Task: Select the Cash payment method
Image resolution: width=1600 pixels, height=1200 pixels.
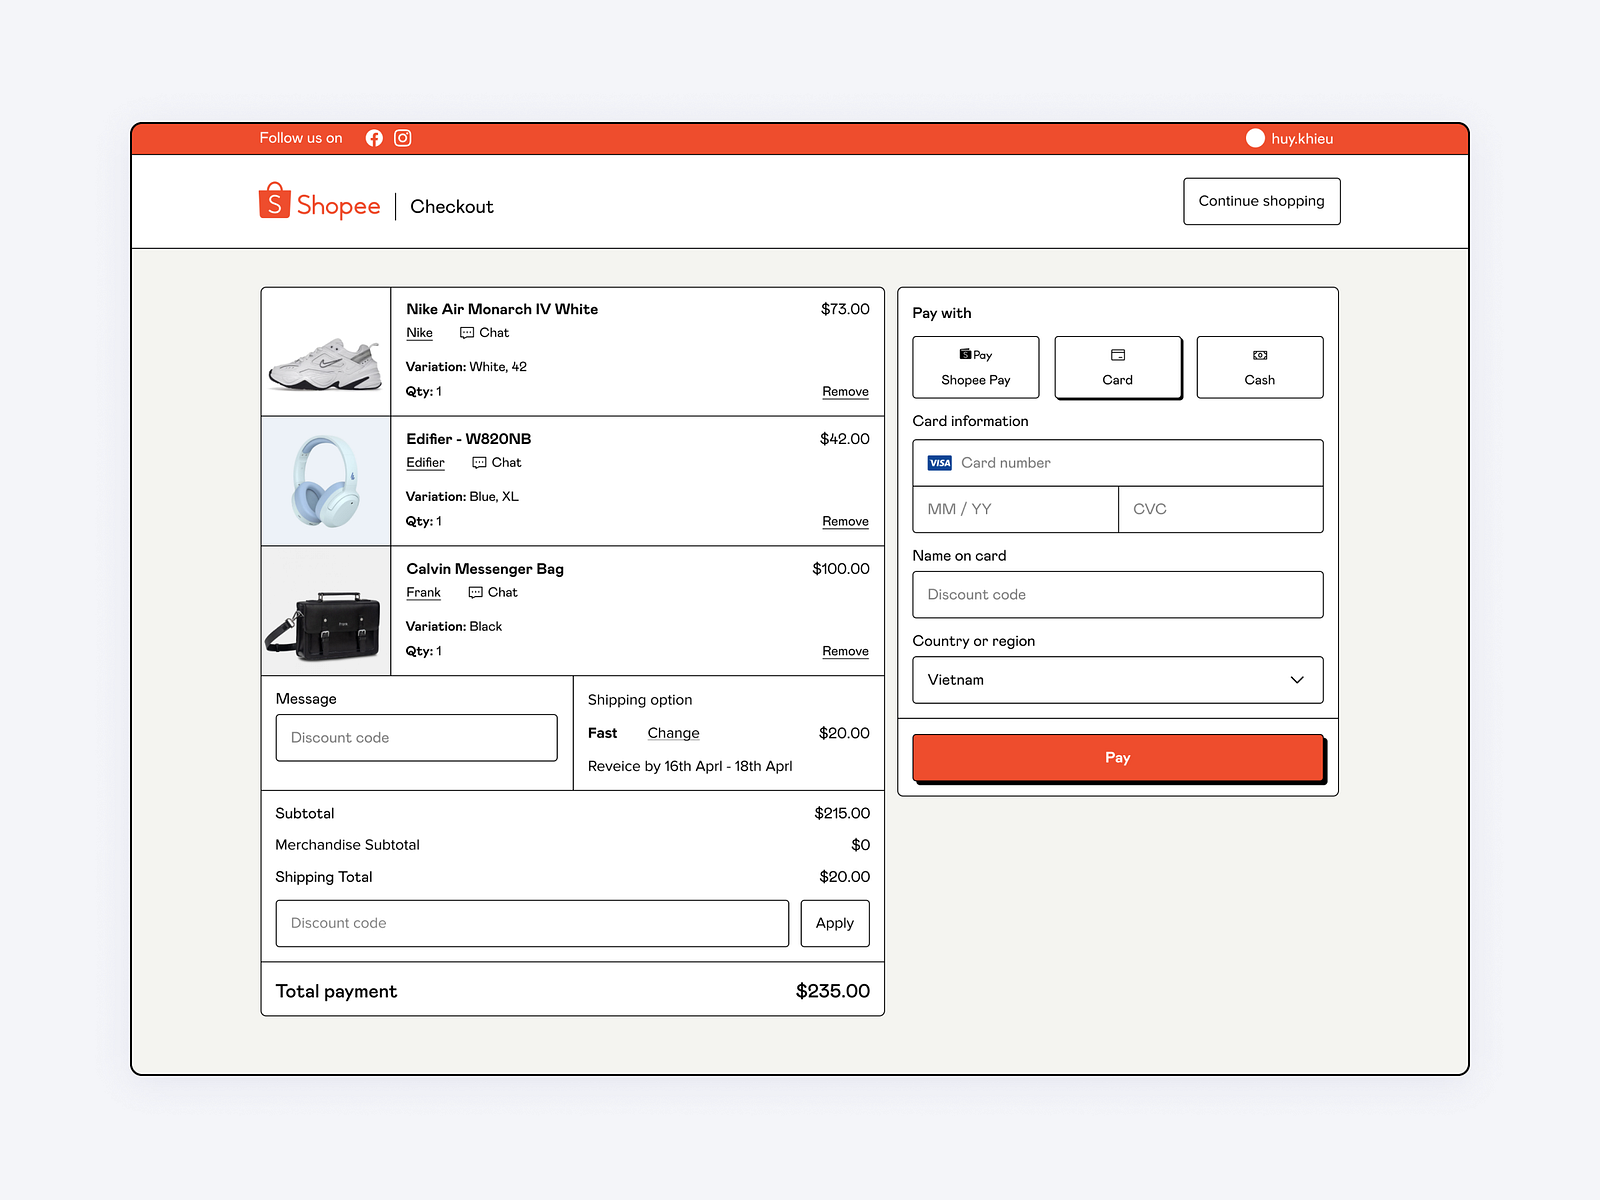Action: coord(1260,367)
